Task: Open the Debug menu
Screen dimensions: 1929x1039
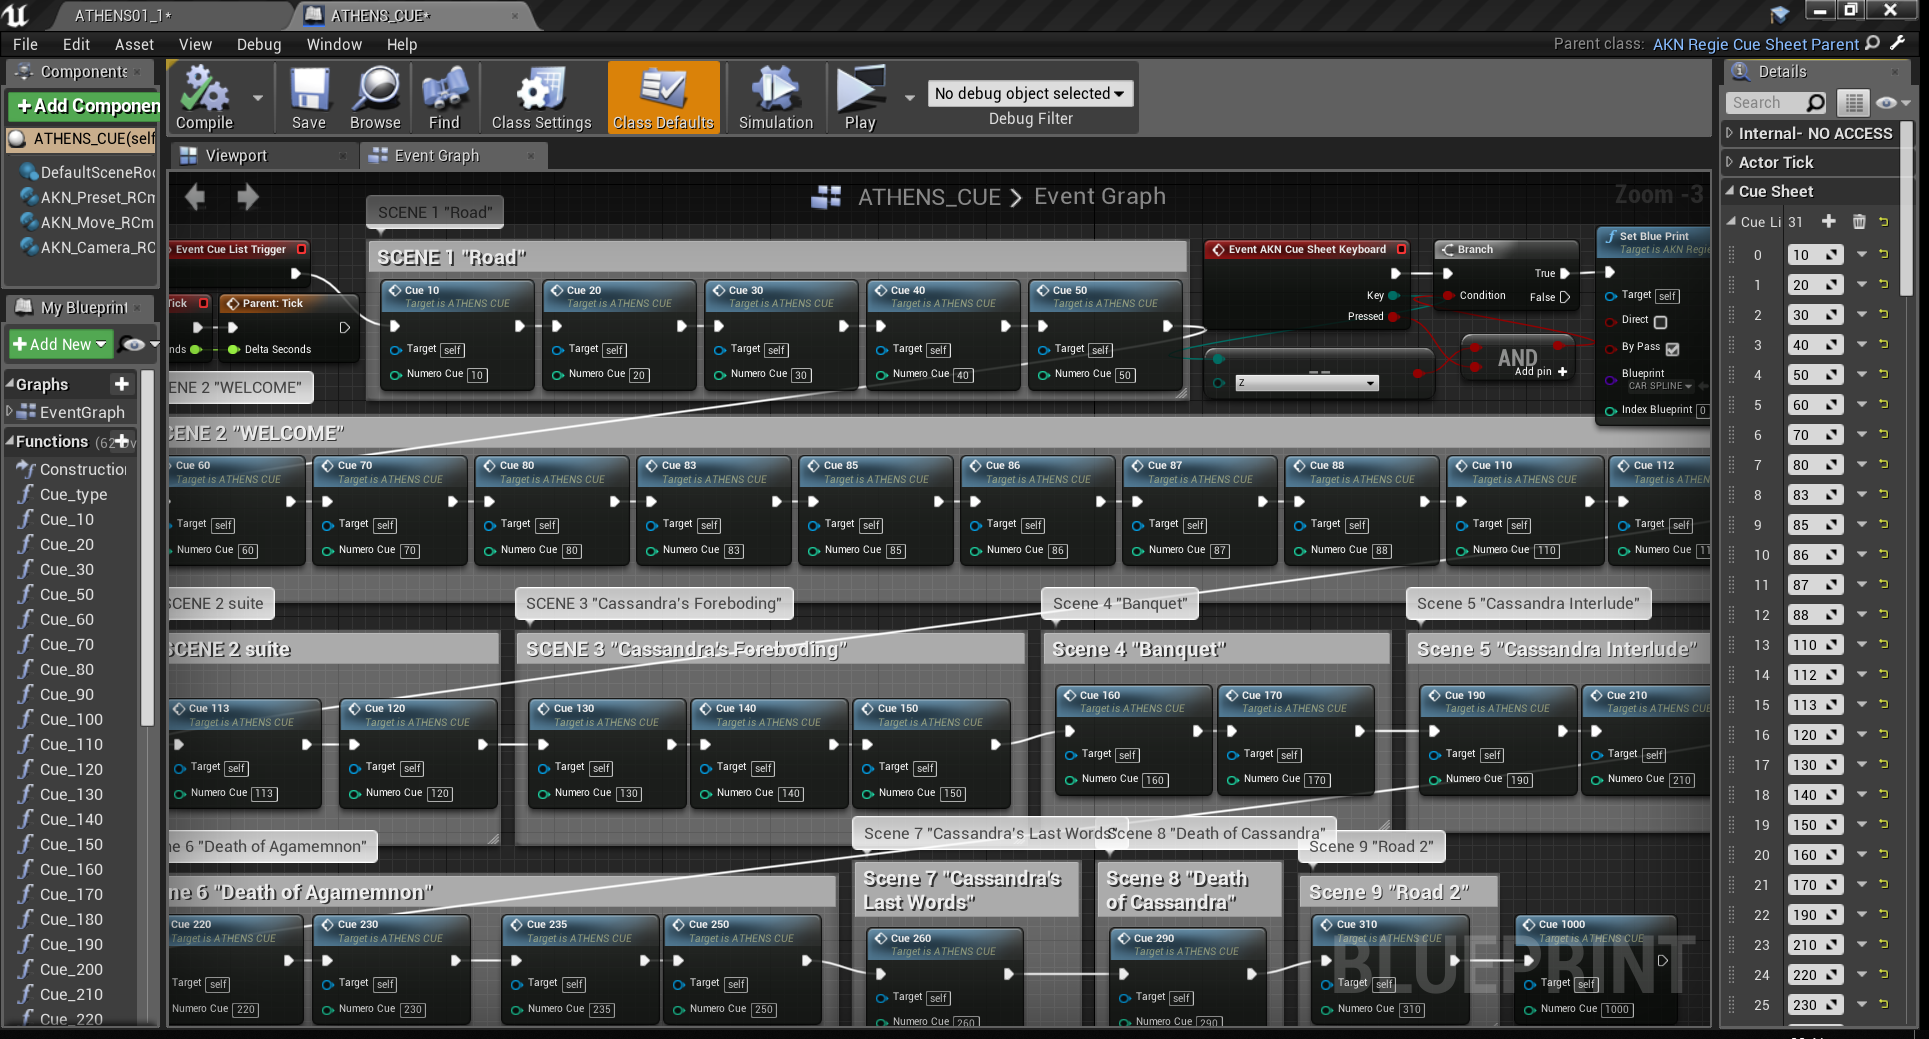Action: tap(259, 44)
